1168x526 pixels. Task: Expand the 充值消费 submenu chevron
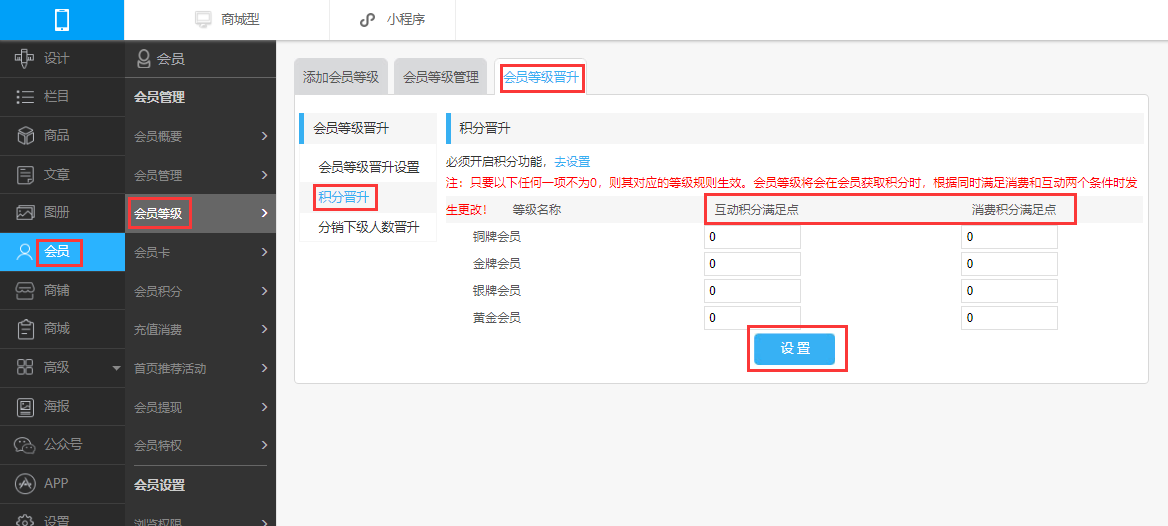click(264, 329)
